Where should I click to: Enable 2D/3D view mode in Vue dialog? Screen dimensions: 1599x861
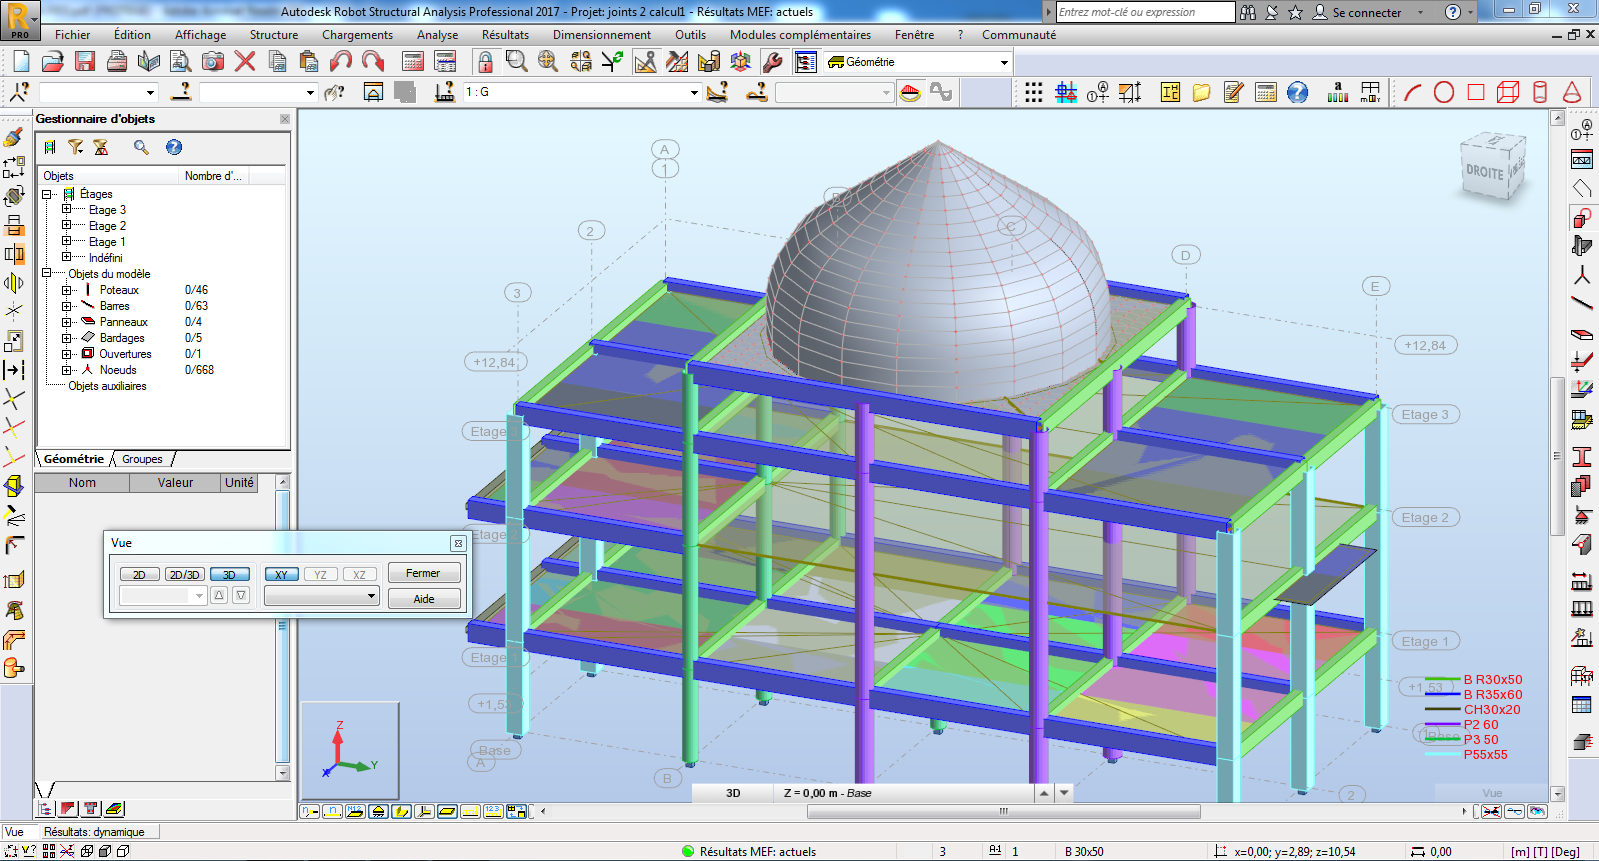[x=185, y=575]
